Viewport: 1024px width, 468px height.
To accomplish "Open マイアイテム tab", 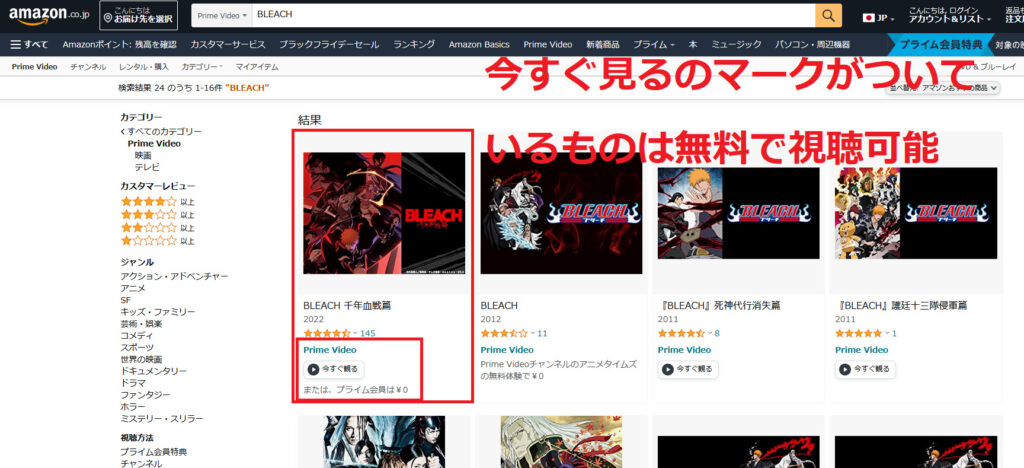I will pos(257,67).
